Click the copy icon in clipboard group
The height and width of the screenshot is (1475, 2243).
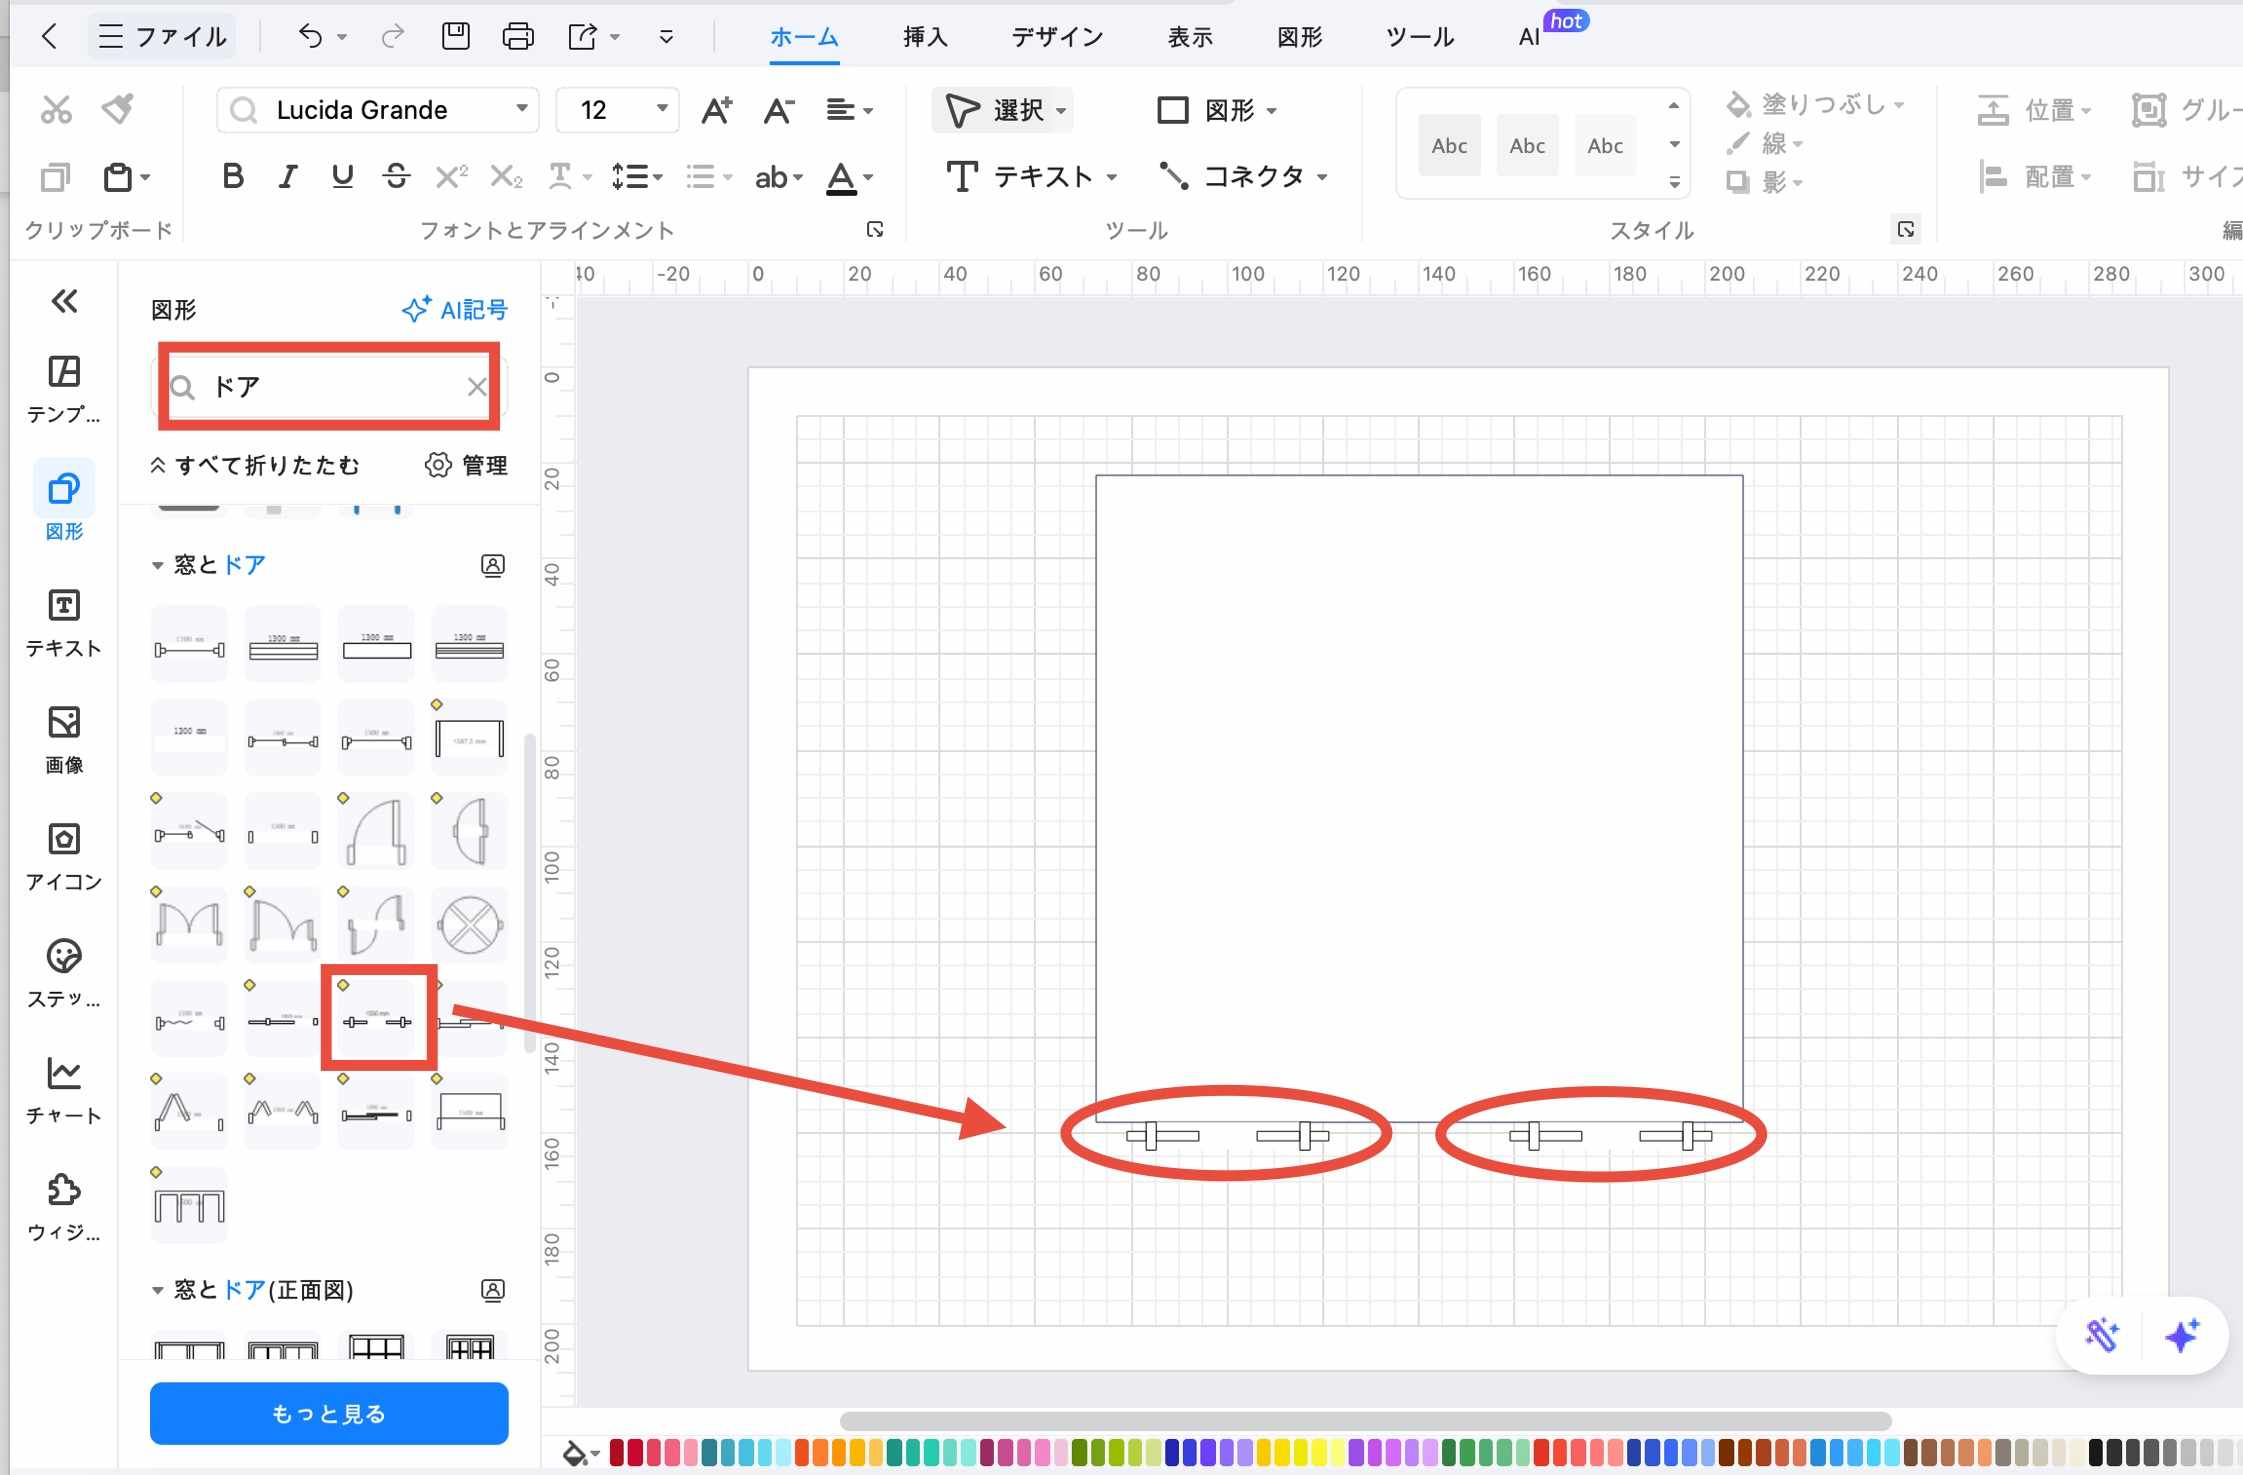coord(55,177)
